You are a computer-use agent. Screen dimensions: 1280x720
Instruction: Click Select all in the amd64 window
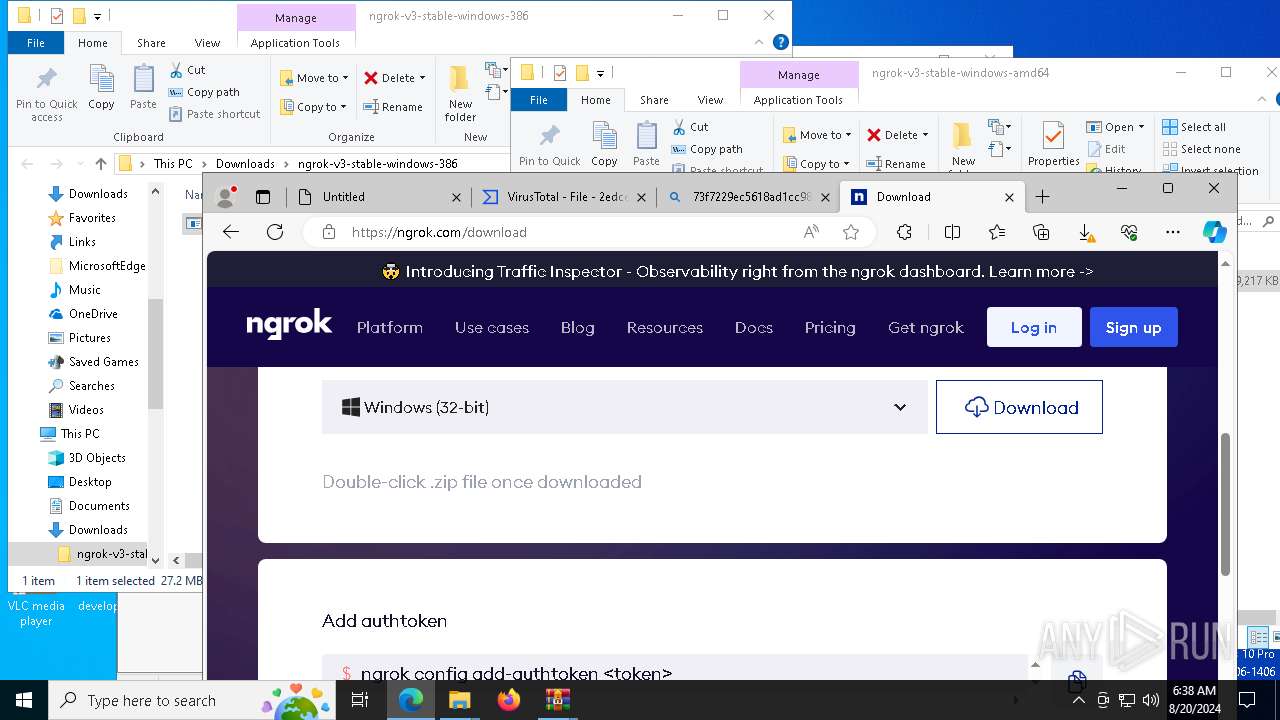click(1194, 127)
